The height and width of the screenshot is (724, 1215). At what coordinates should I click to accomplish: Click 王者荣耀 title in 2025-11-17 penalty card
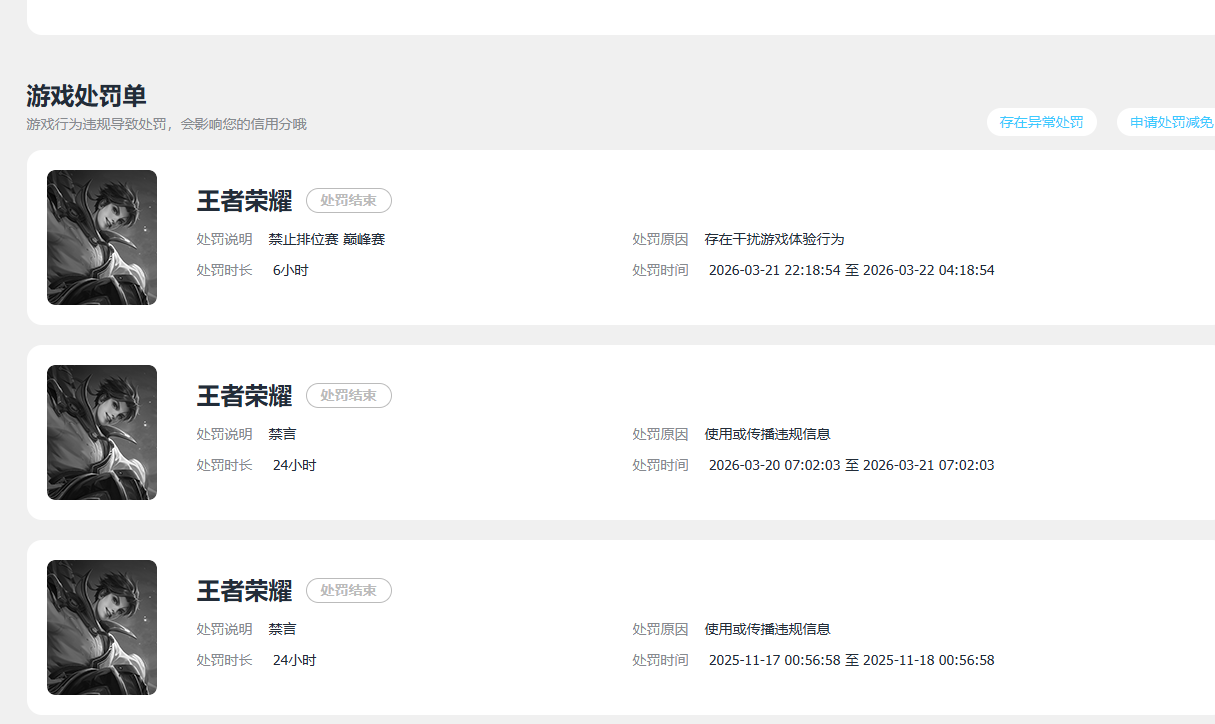[244, 590]
